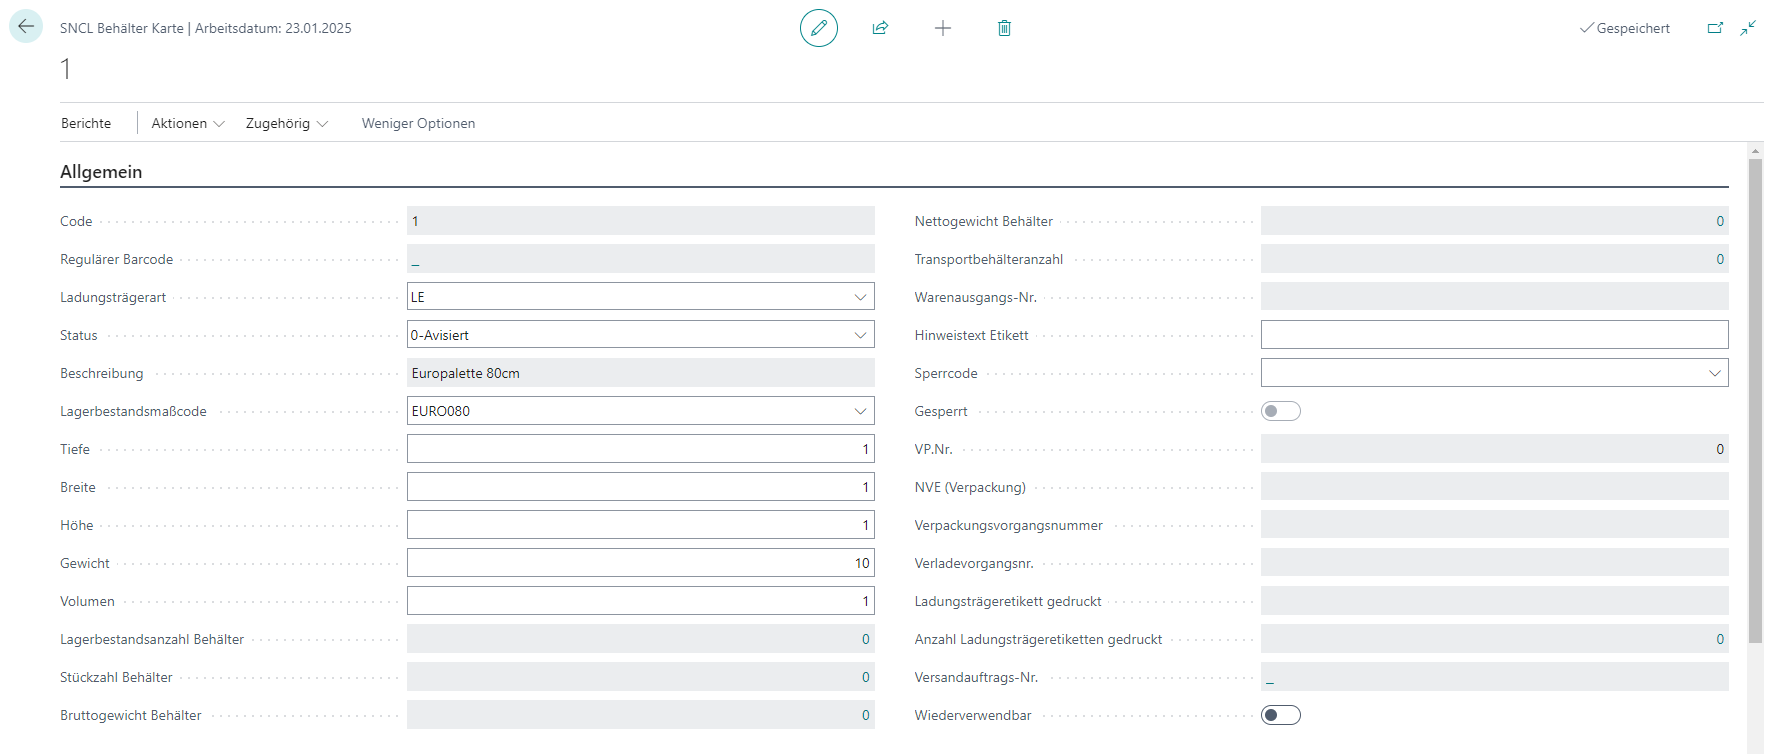1780x754 pixels.
Task: Toggle the Wiederverwendbar switch
Action: [1280, 715]
